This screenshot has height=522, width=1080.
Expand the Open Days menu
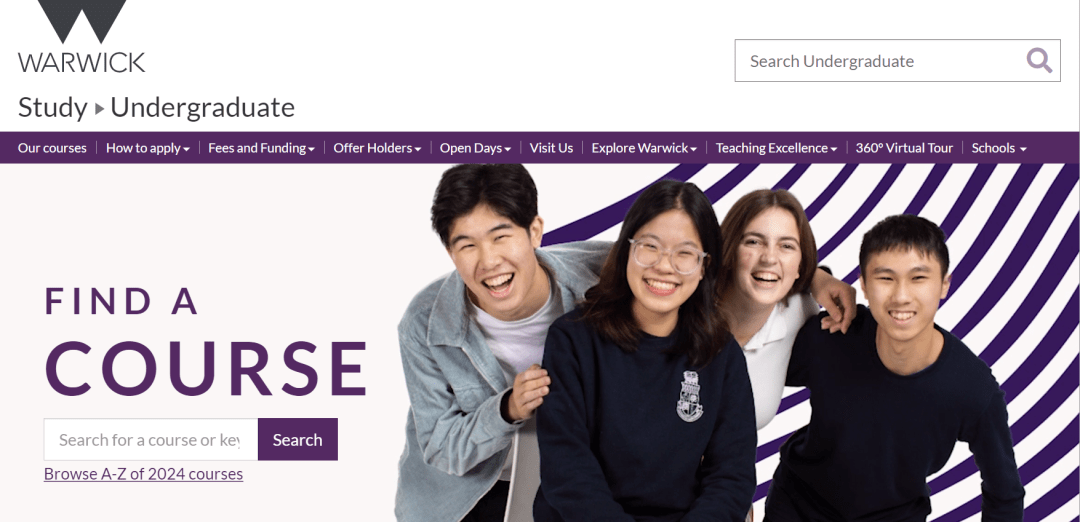[475, 148]
